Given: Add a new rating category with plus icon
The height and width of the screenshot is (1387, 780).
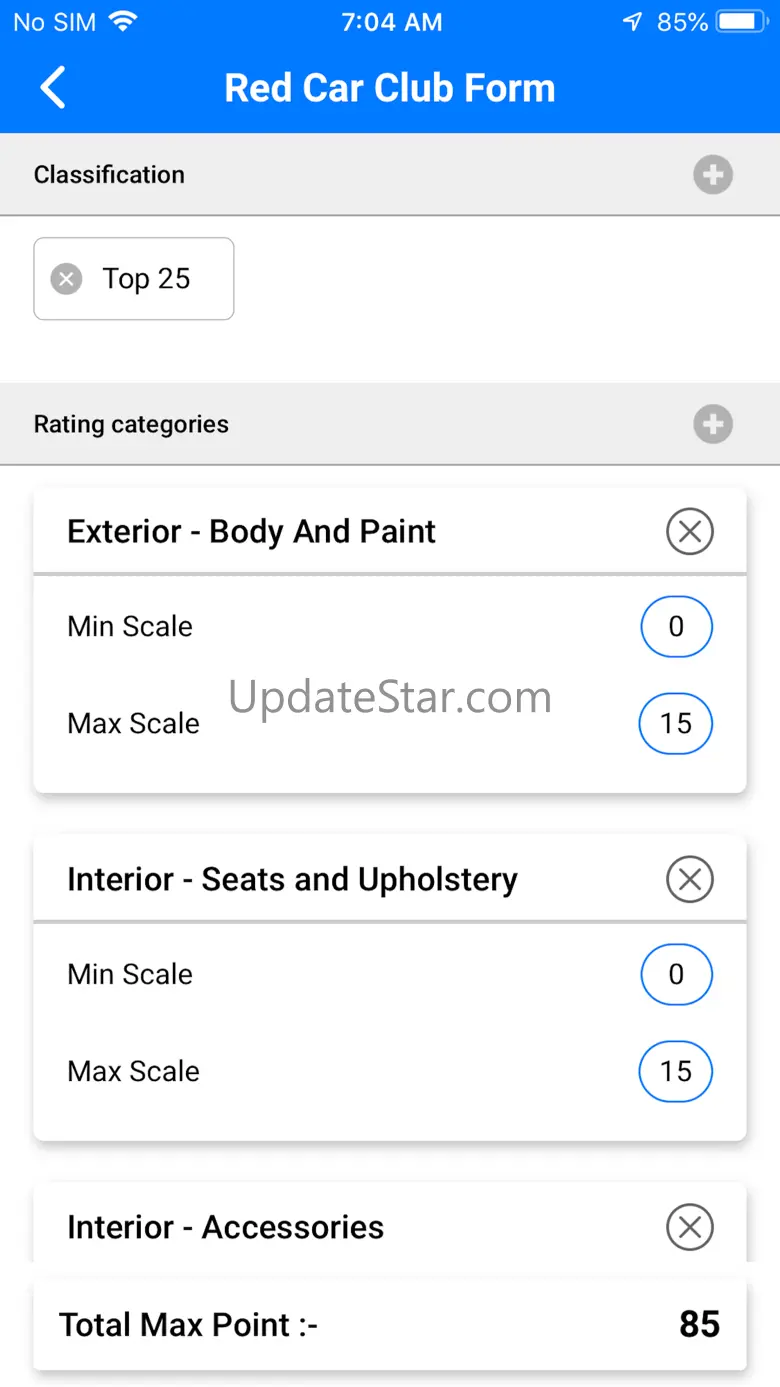Looking at the screenshot, I should 713,425.
